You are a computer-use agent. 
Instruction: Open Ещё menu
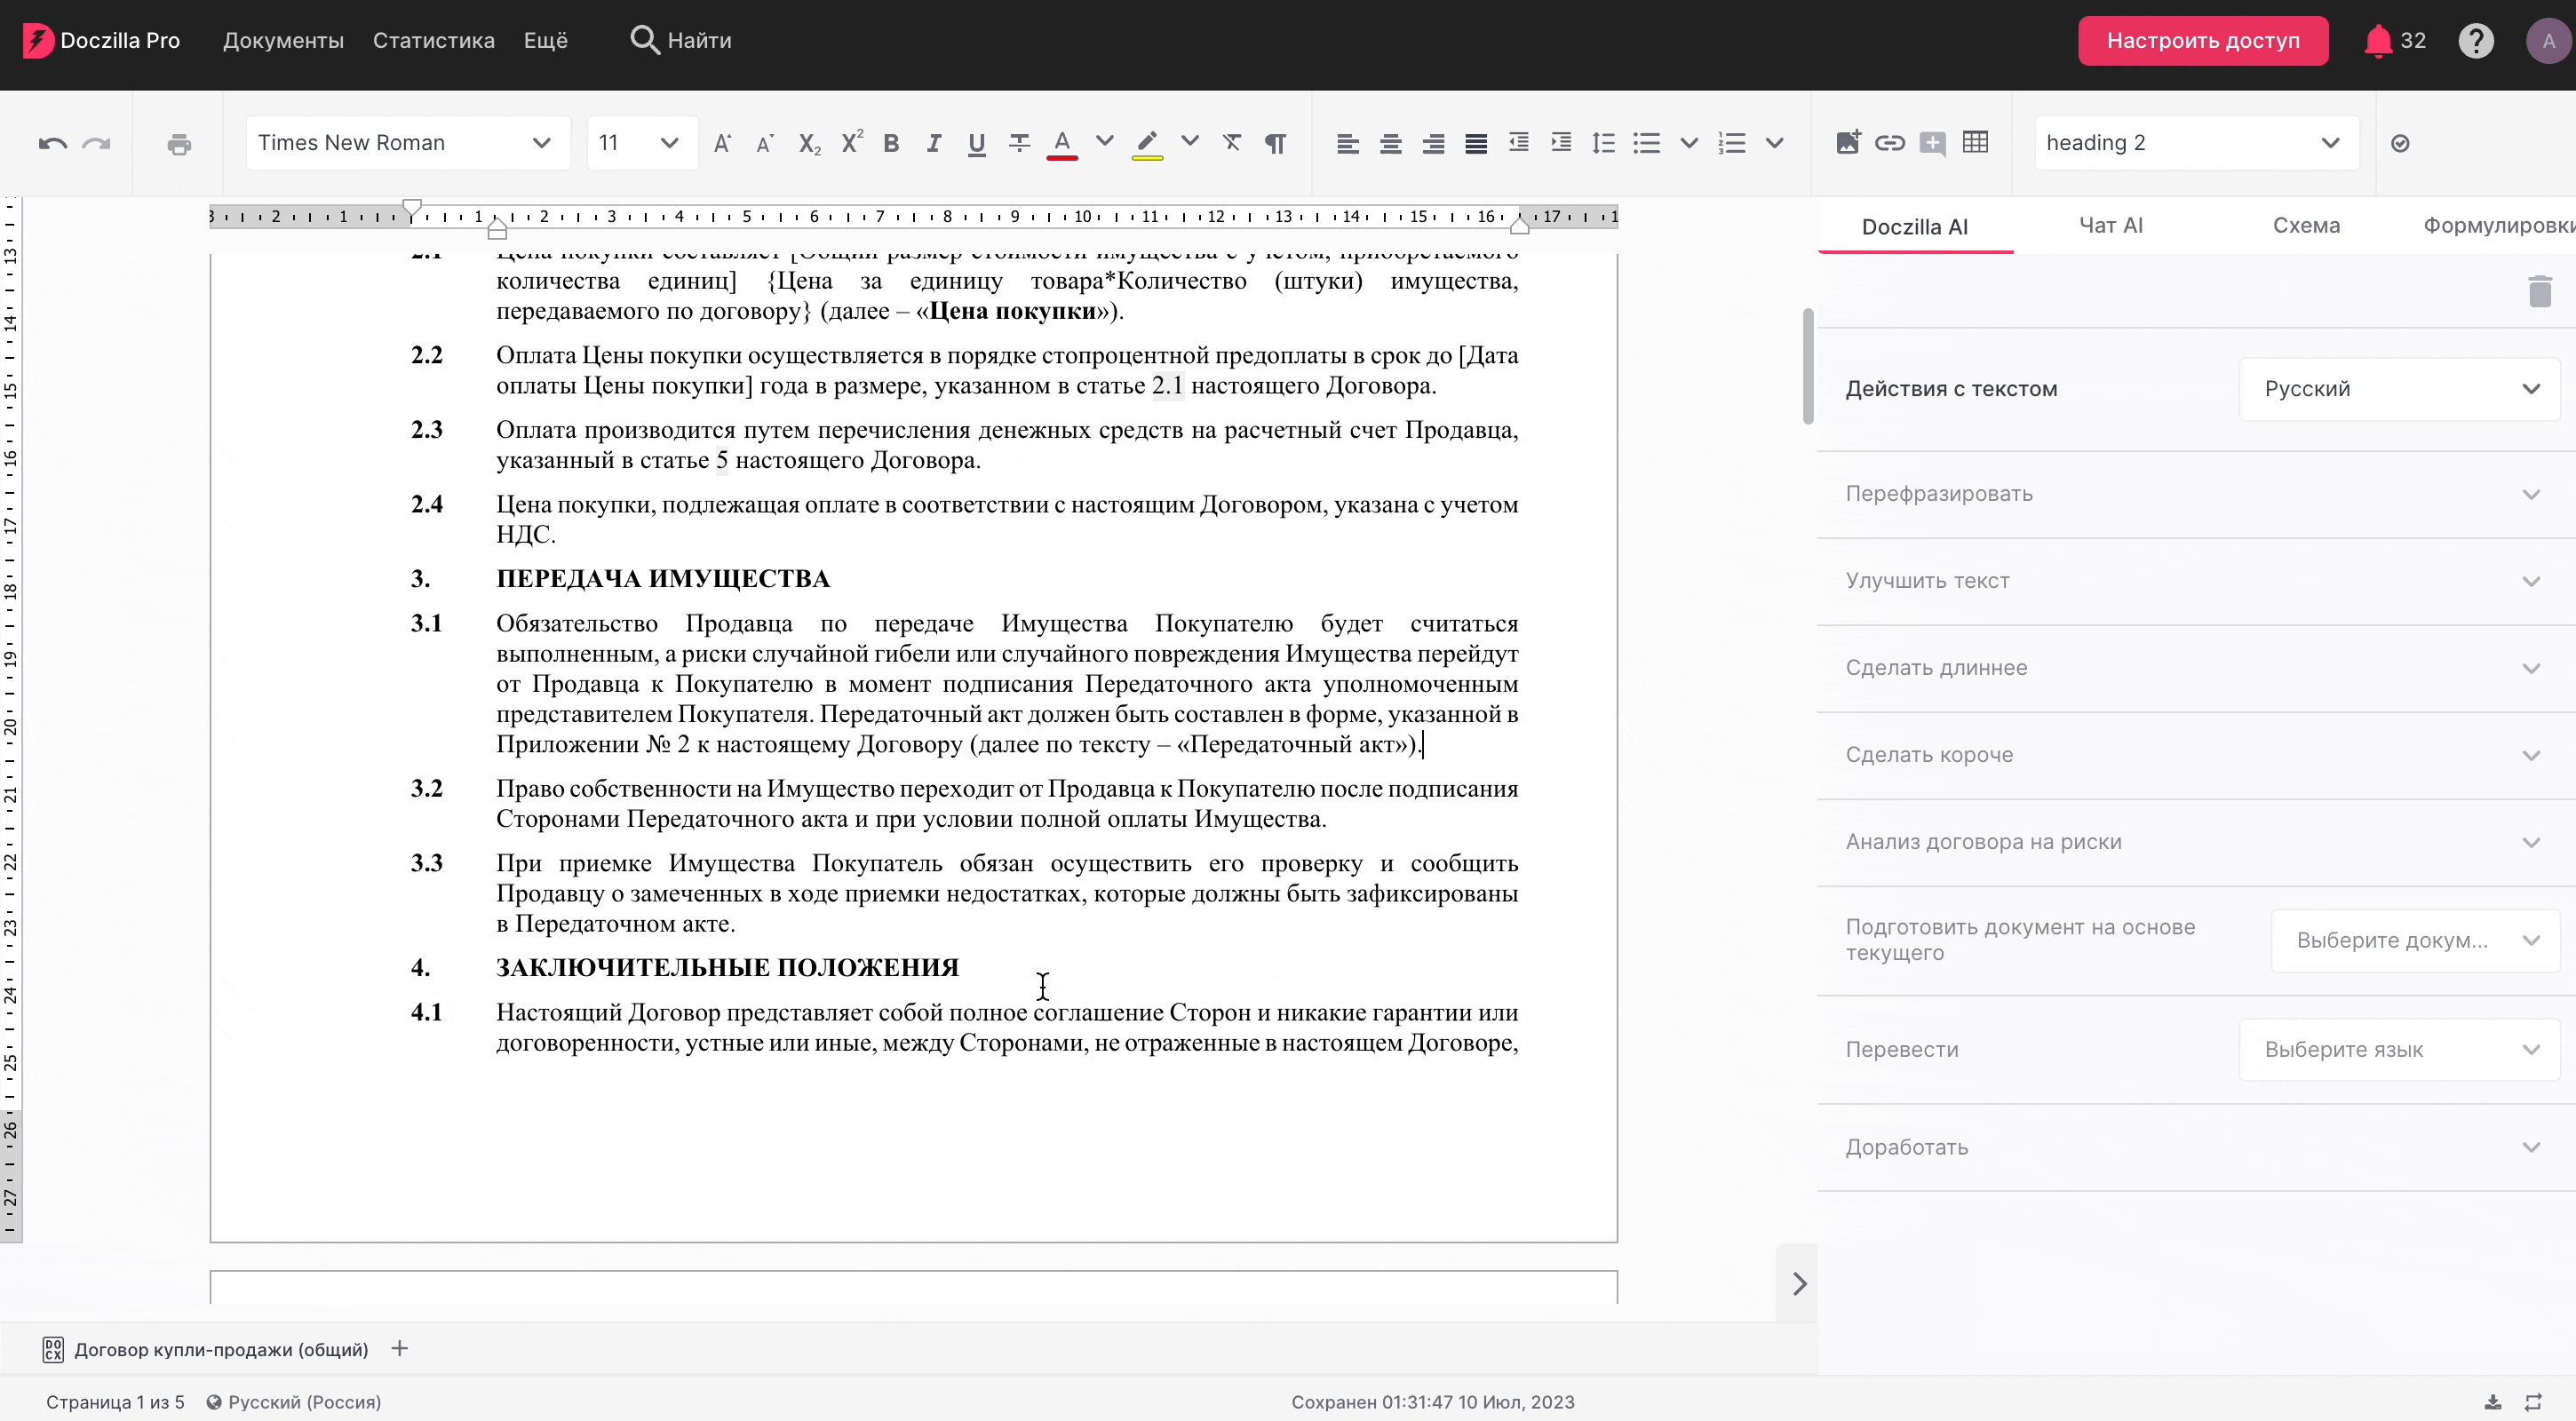click(x=546, y=41)
